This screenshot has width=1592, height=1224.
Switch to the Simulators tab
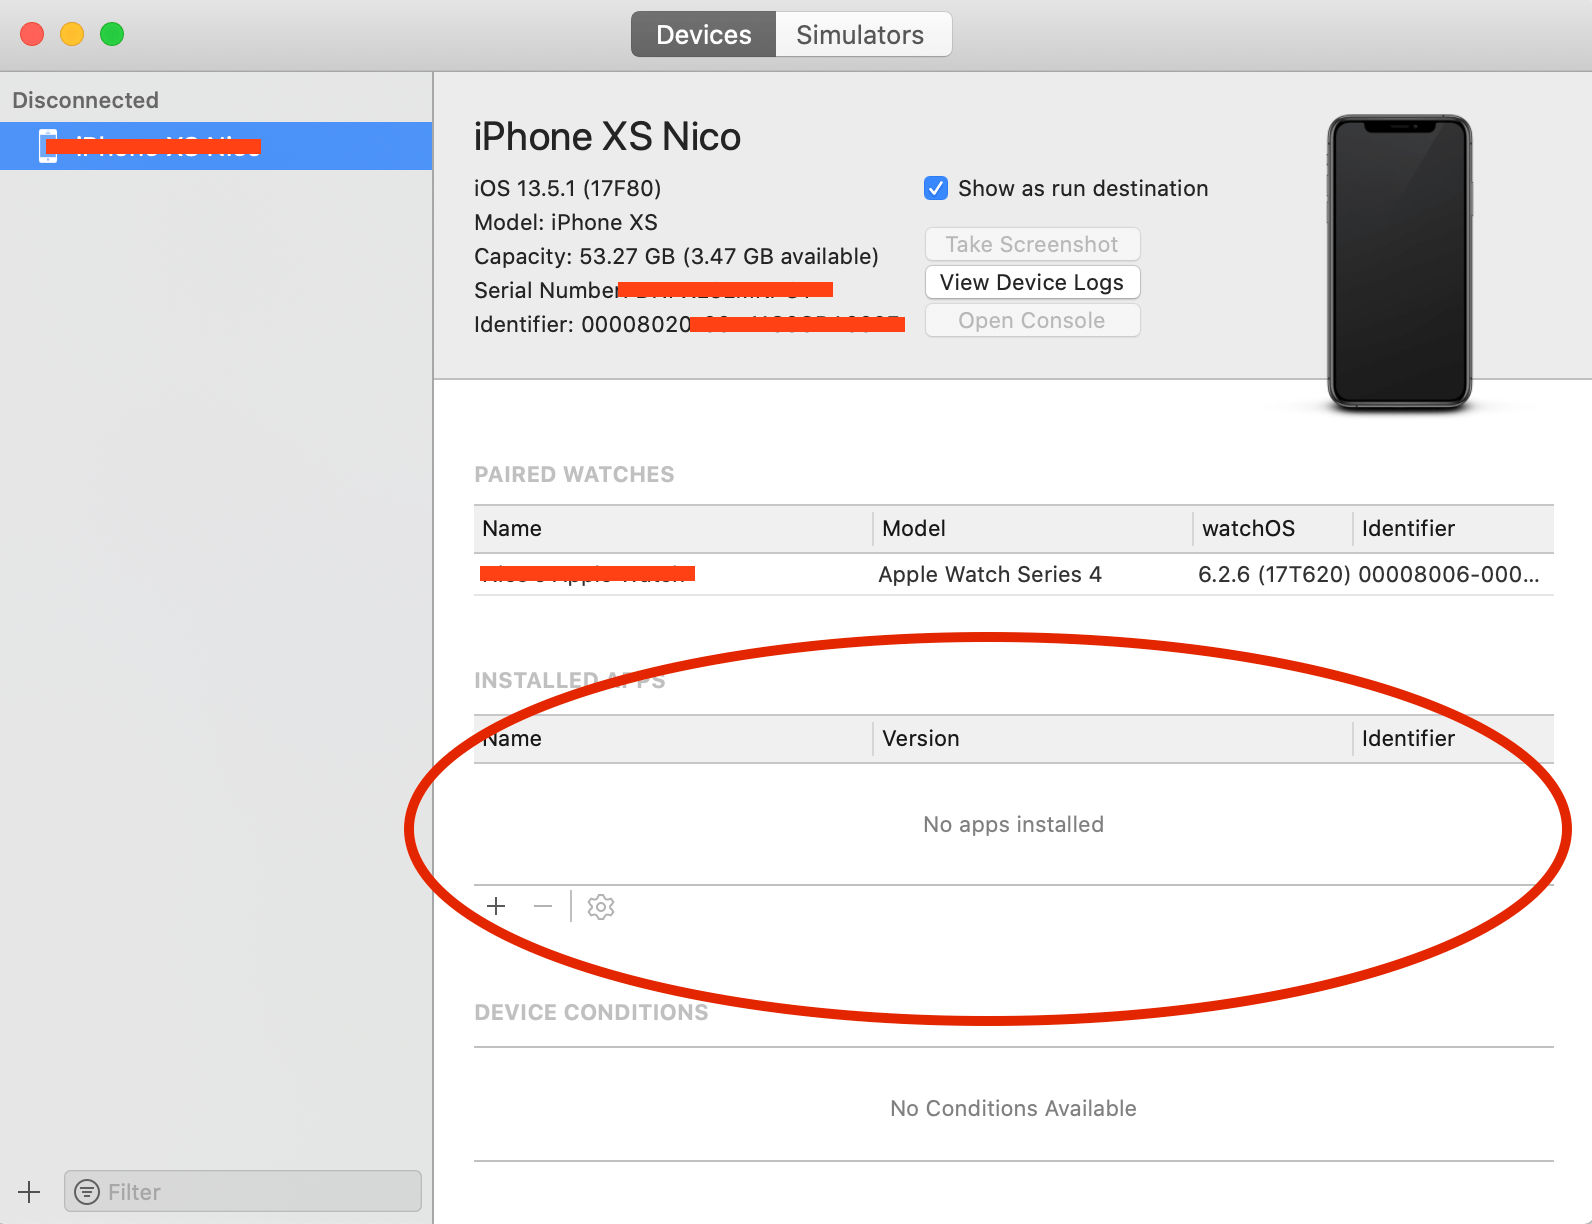click(x=863, y=35)
